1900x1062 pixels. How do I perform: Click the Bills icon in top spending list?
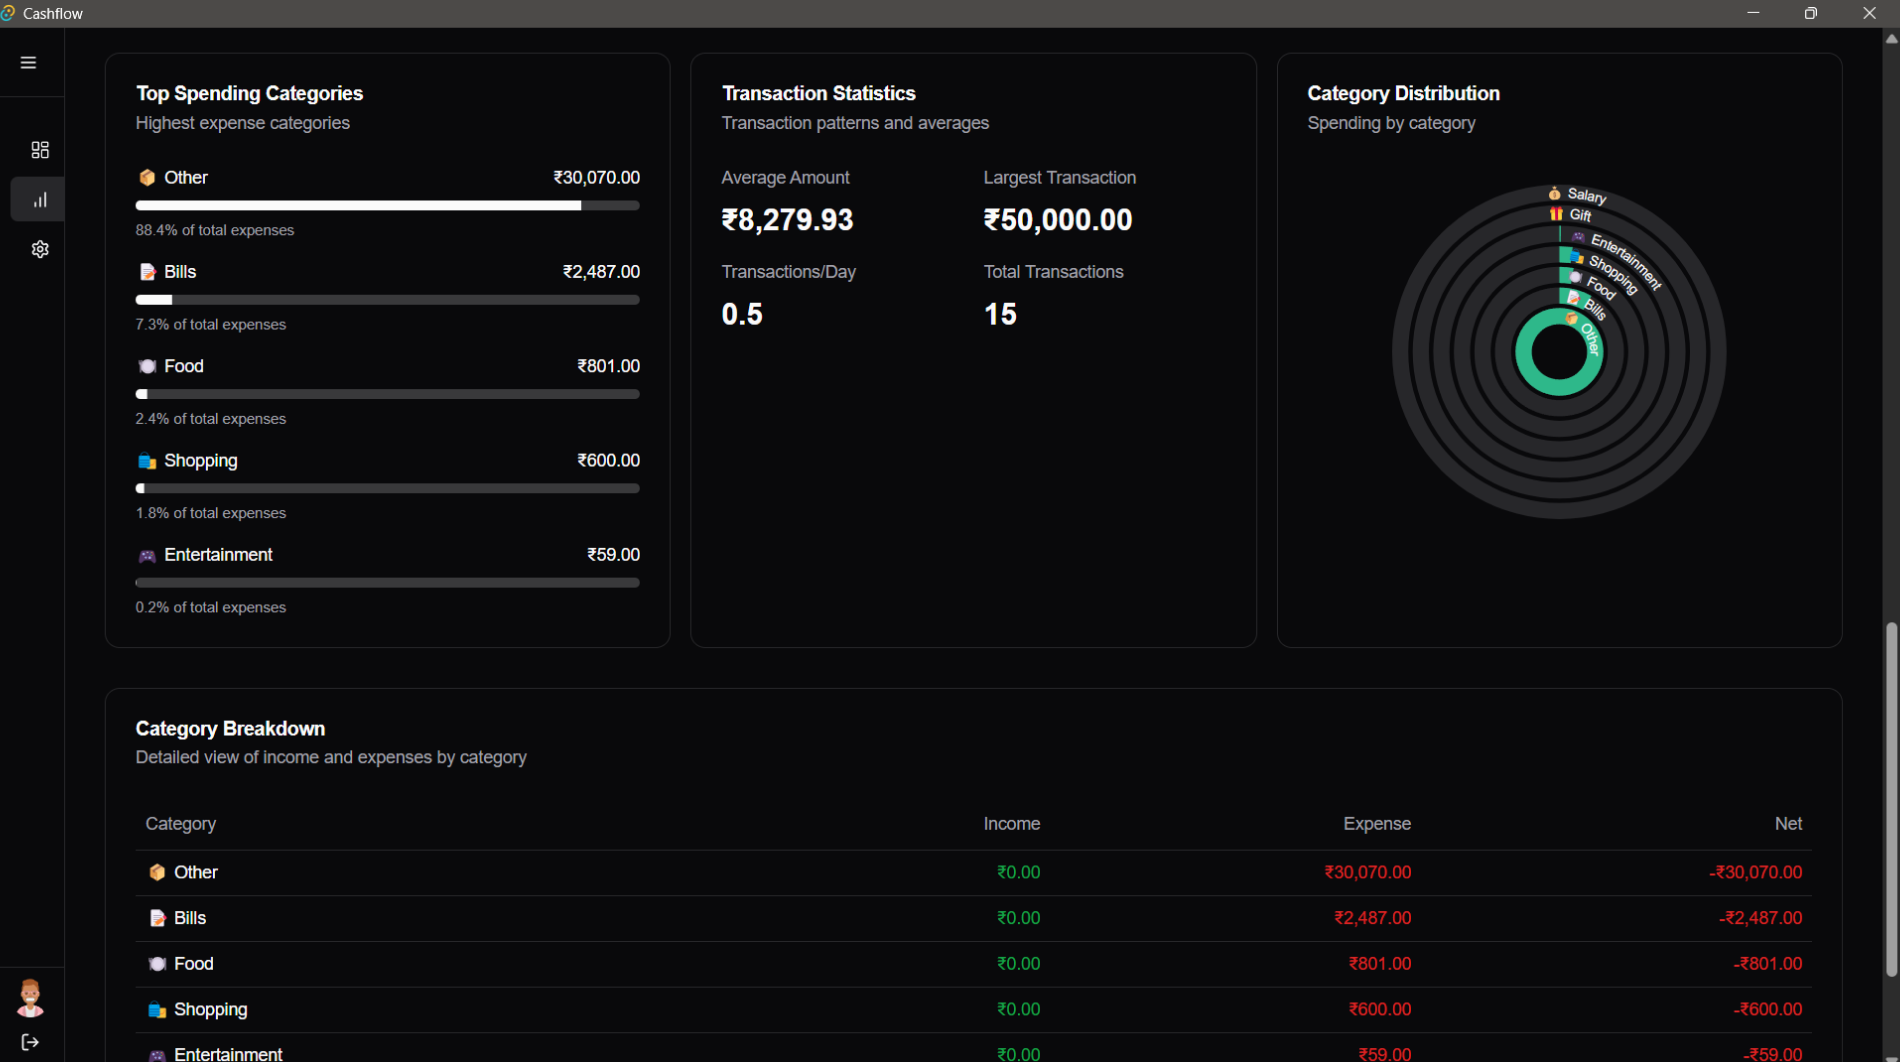(x=147, y=272)
